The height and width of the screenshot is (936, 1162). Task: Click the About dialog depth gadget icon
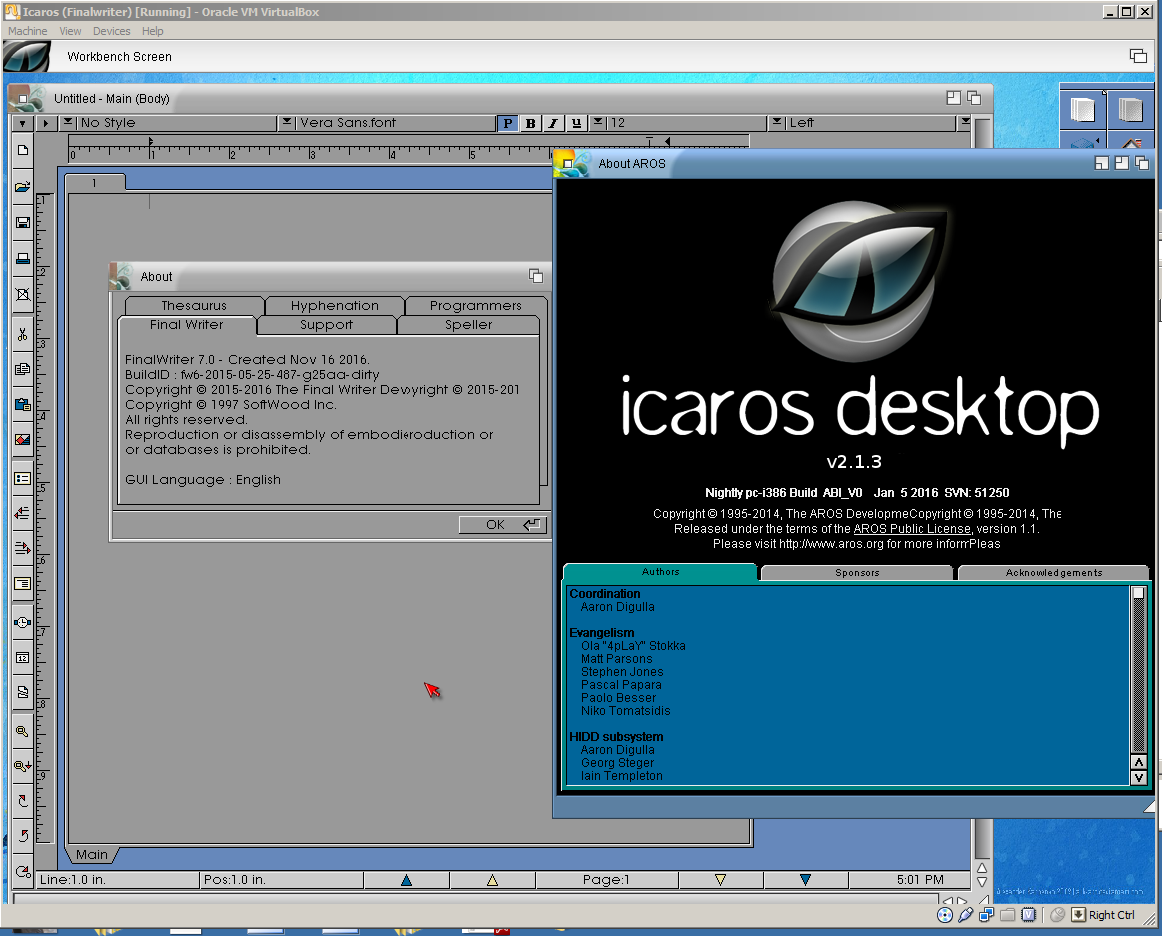[536, 276]
